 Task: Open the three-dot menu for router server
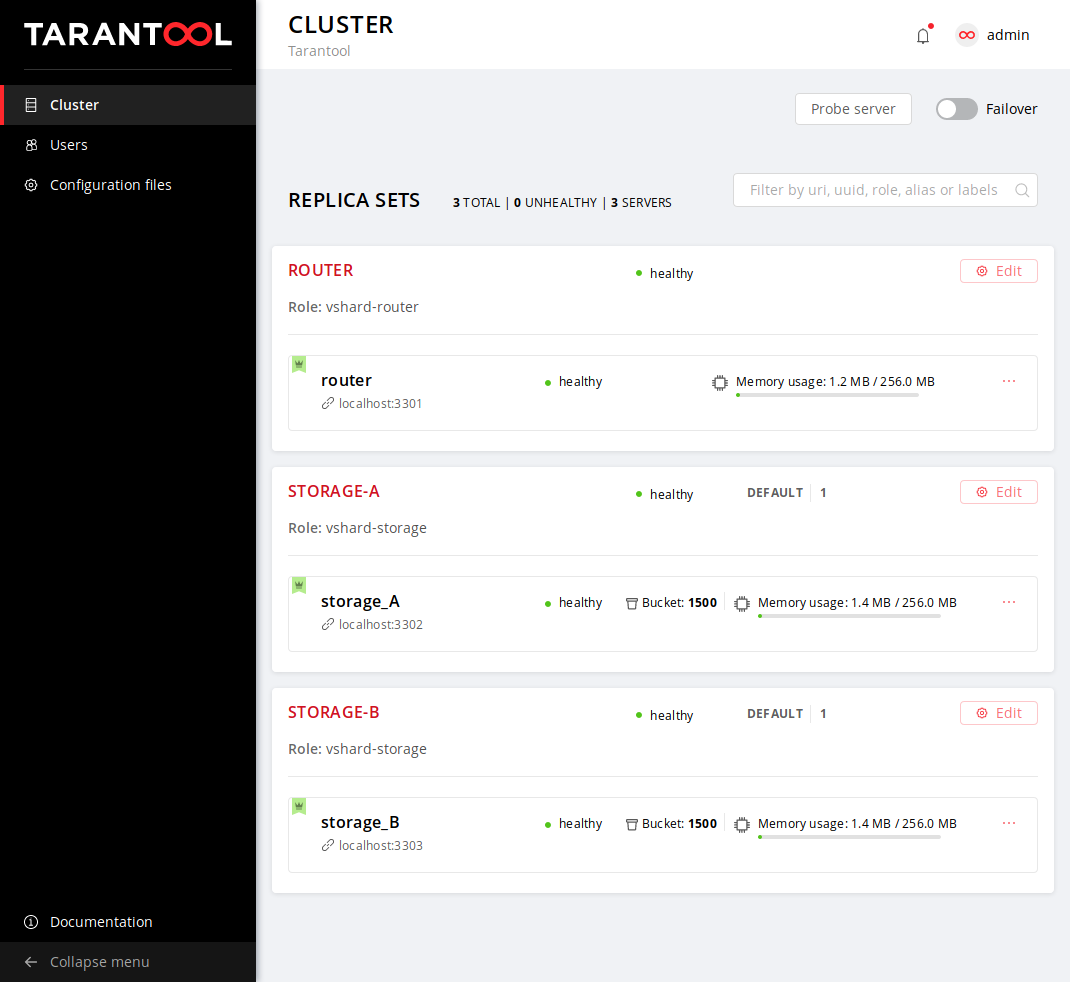1009,381
